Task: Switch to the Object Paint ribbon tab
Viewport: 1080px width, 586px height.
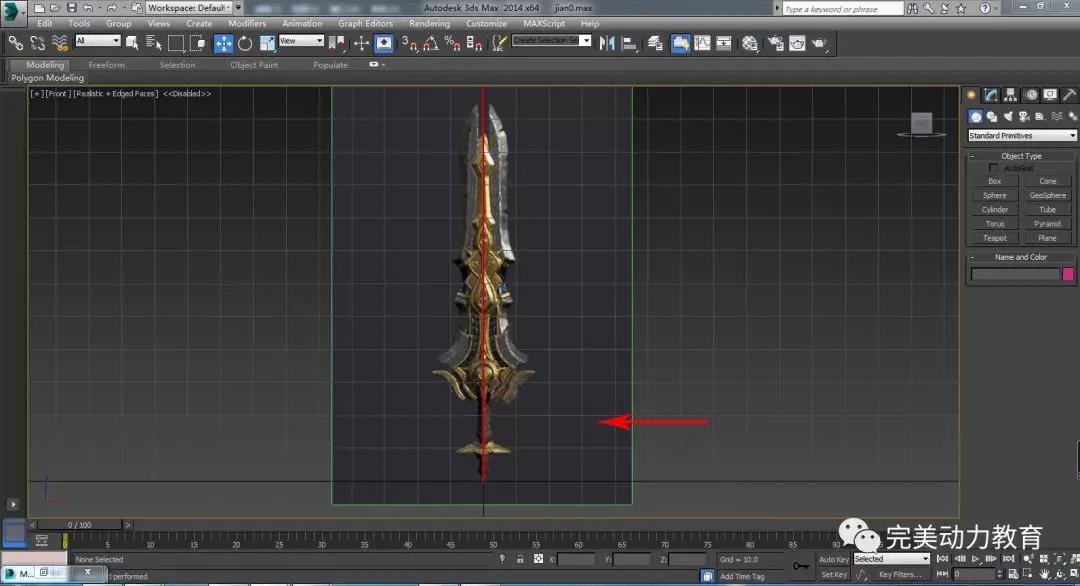Action: (x=254, y=65)
